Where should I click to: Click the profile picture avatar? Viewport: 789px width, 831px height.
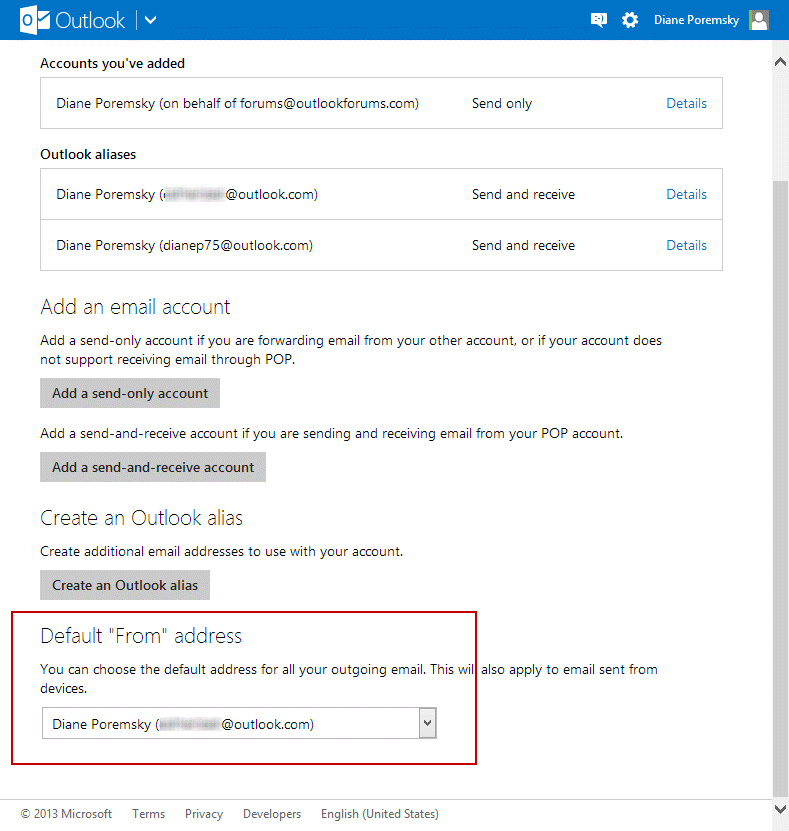[759, 20]
